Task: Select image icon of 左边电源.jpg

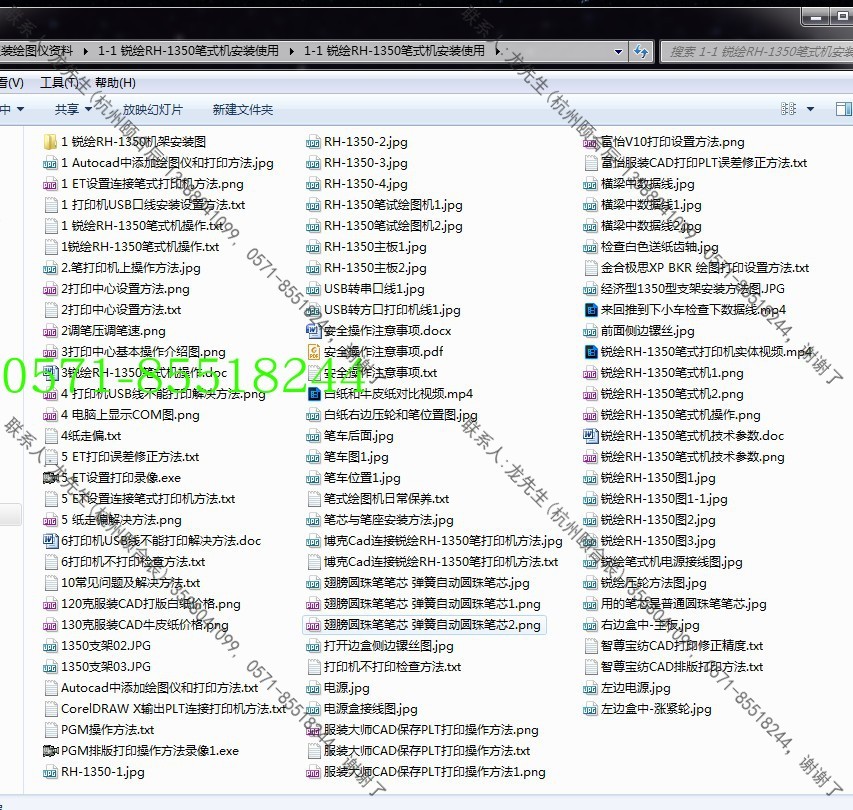Action: [x=590, y=688]
